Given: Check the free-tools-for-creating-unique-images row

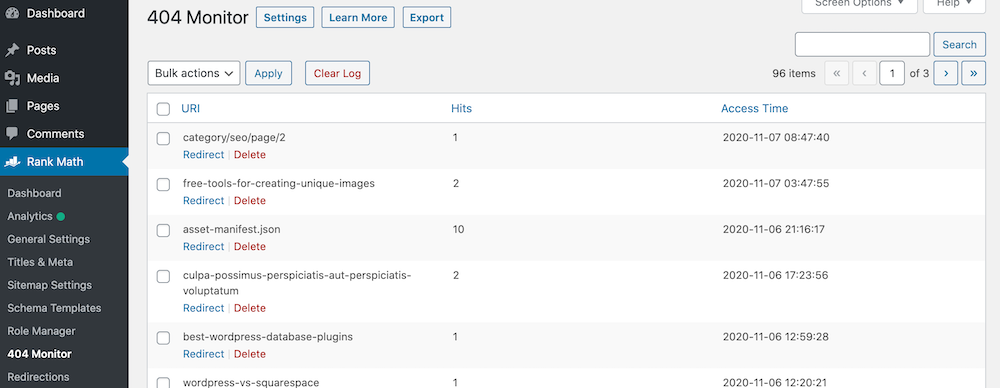Looking at the screenshot, I should (163, 184).
